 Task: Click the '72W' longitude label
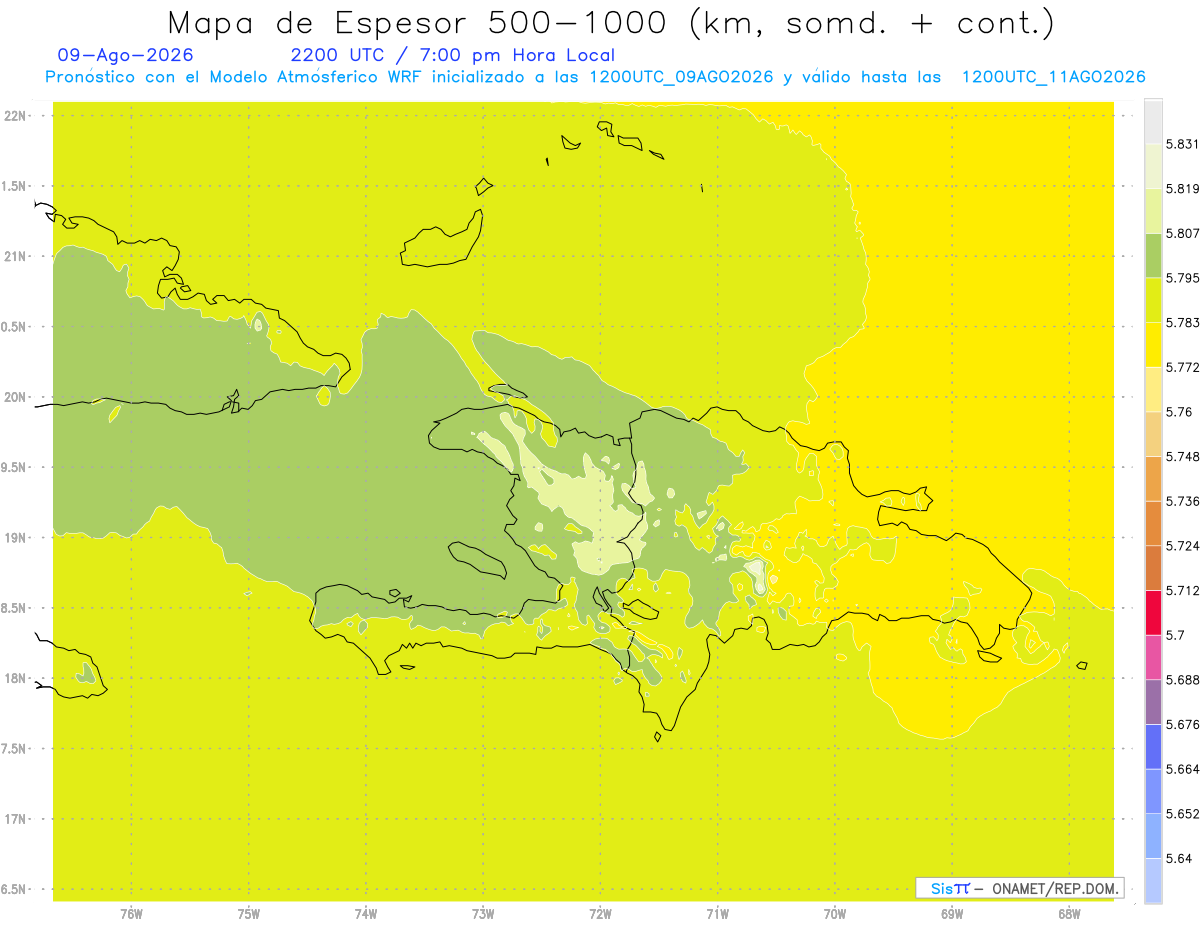pyautogui.click(x=600, y=914)
